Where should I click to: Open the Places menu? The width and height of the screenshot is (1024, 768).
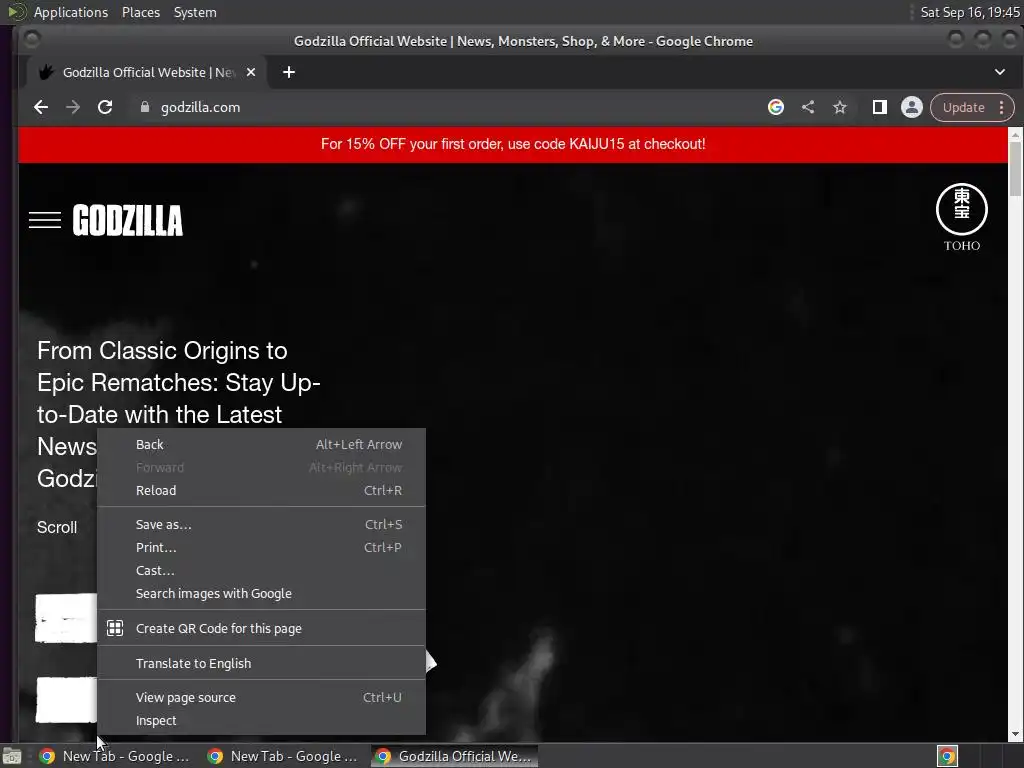141,12
